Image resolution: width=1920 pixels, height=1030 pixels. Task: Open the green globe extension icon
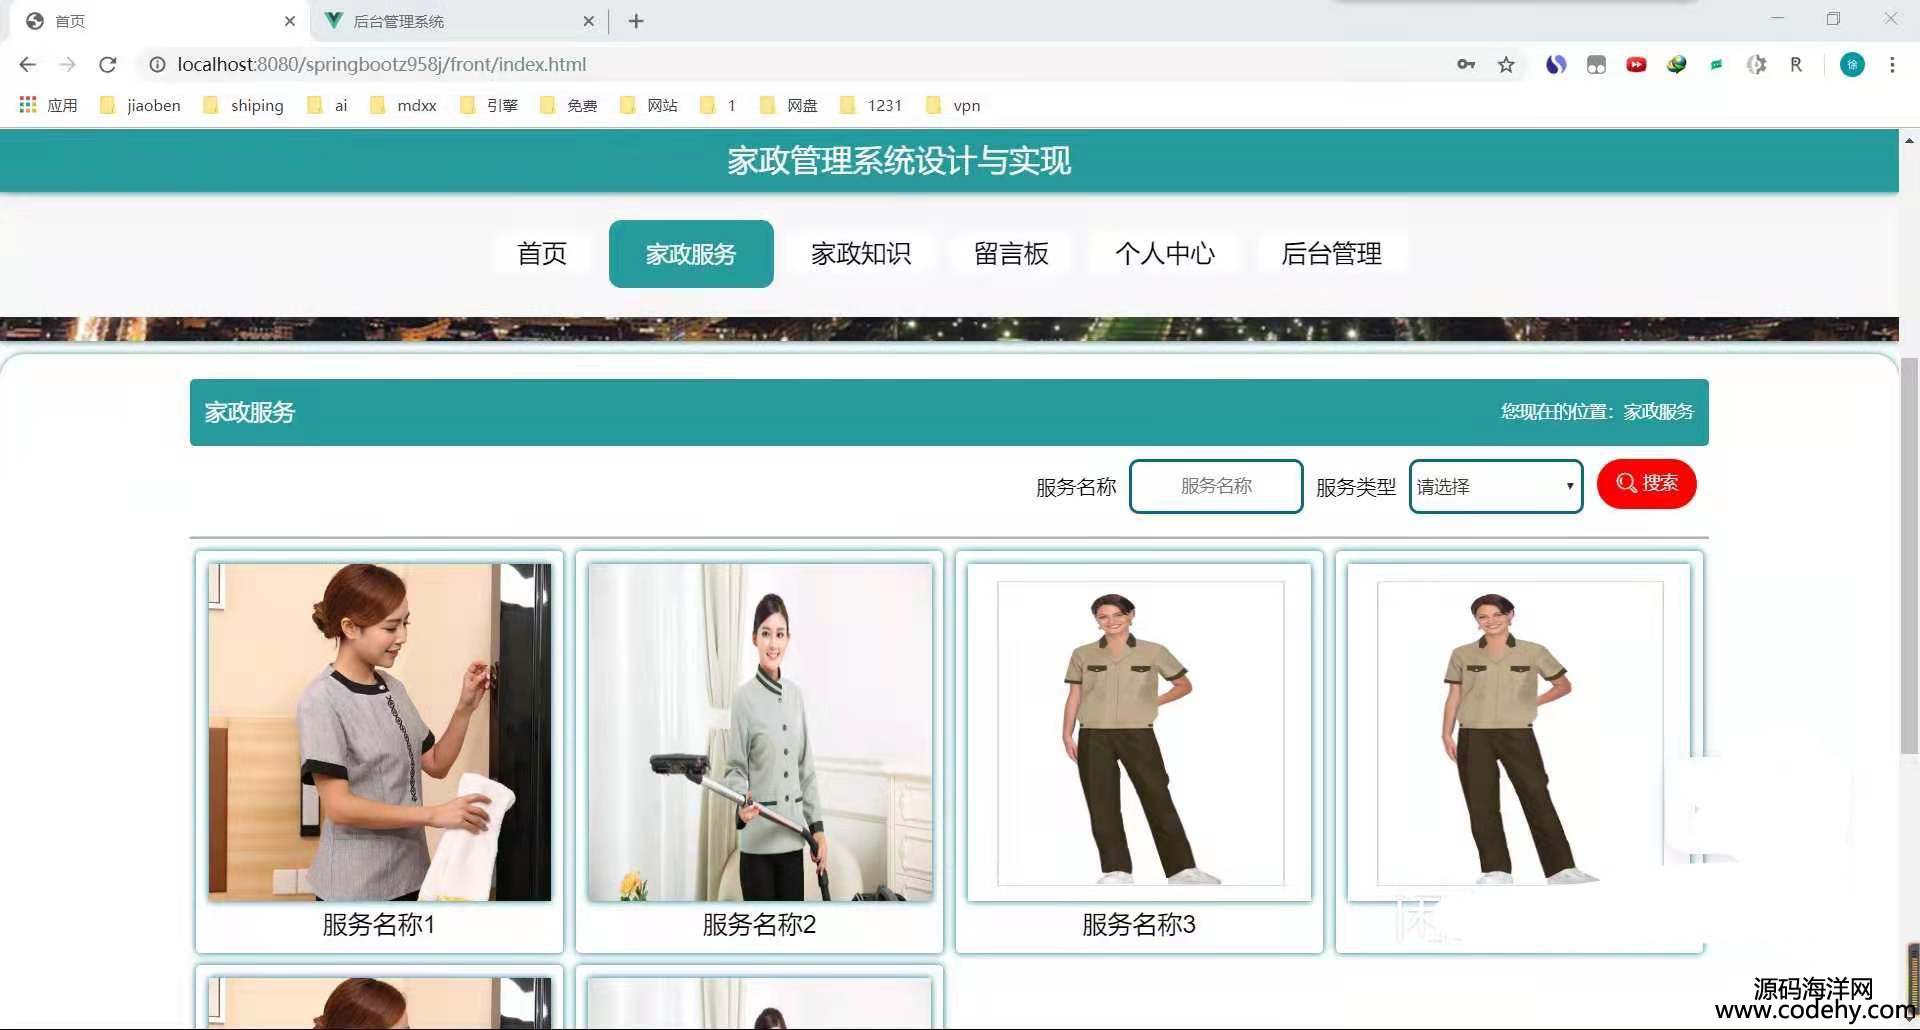[1677, 65]
